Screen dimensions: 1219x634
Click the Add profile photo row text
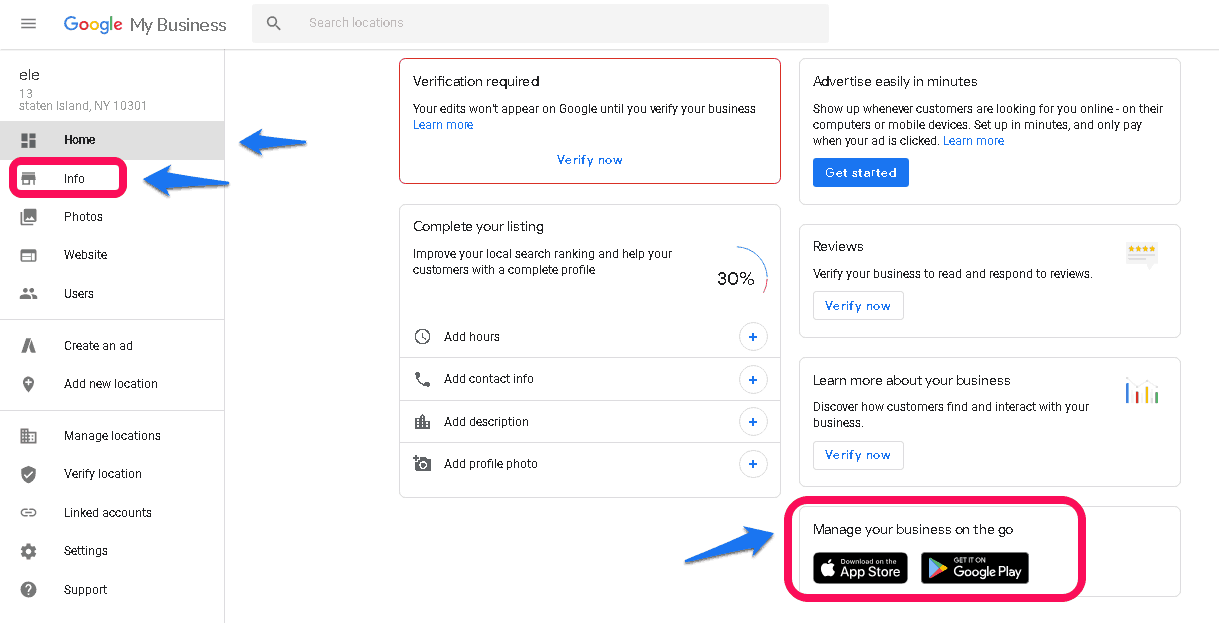491,464
